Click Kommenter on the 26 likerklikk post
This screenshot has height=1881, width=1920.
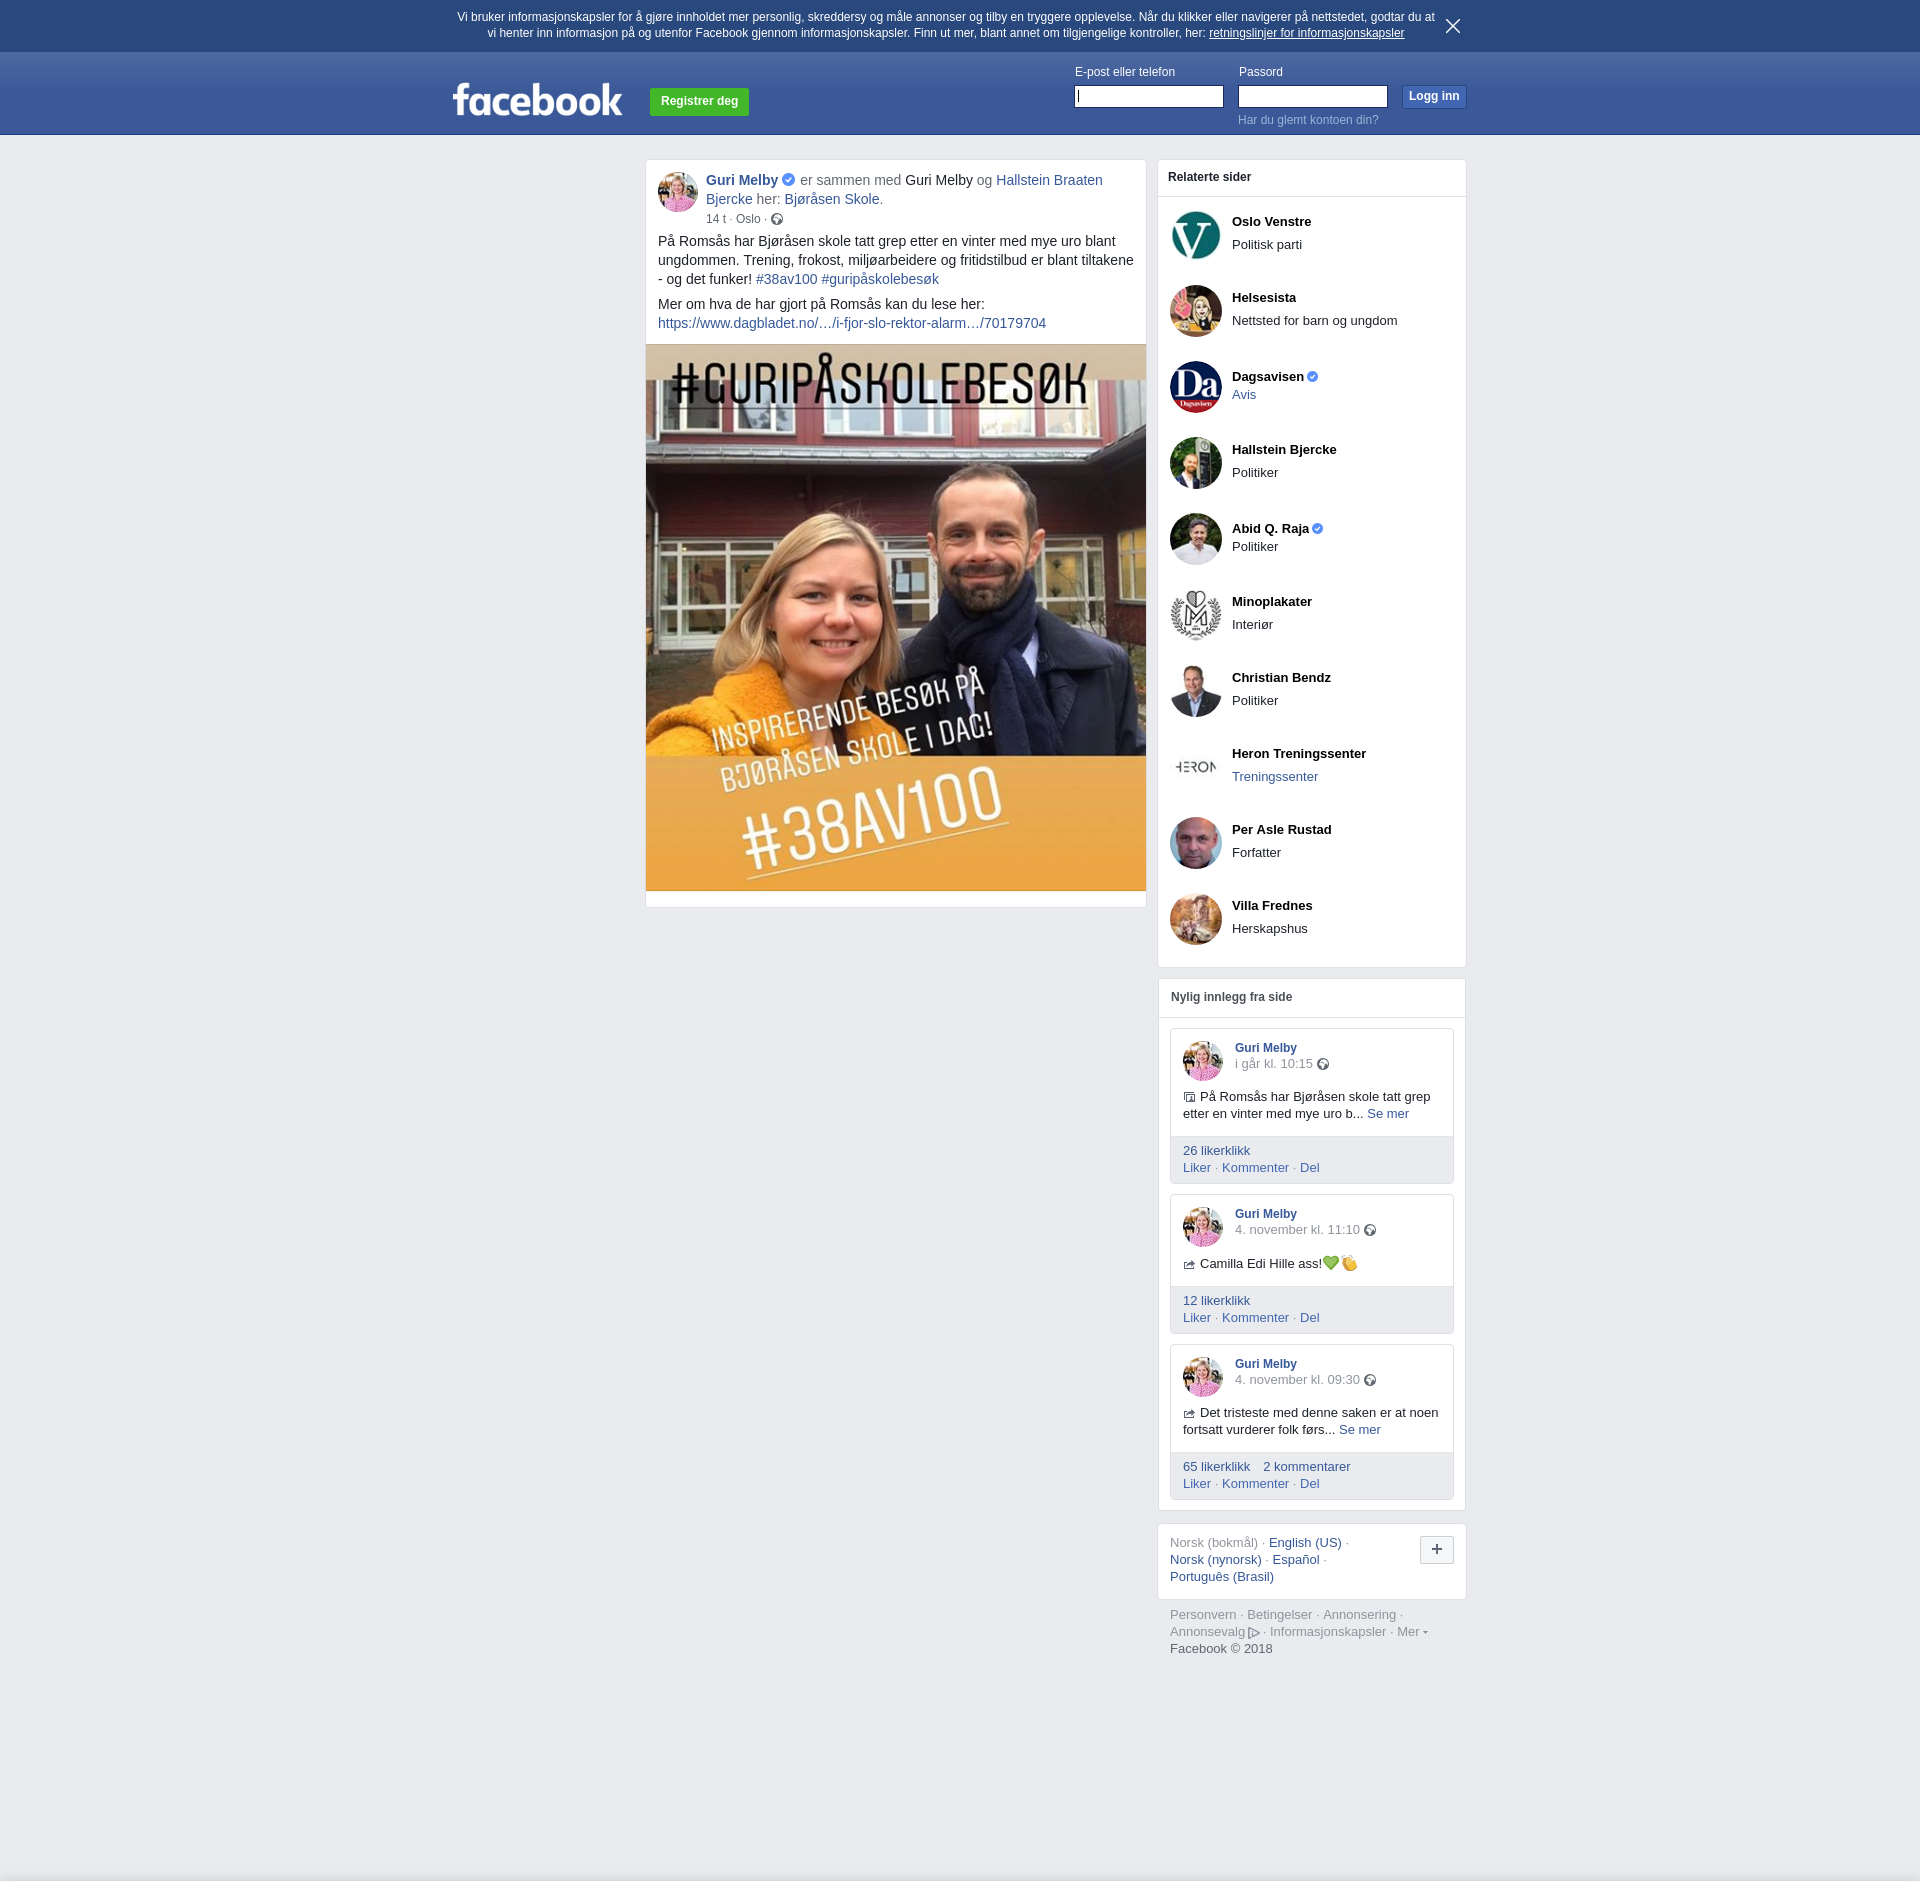1255,1168
